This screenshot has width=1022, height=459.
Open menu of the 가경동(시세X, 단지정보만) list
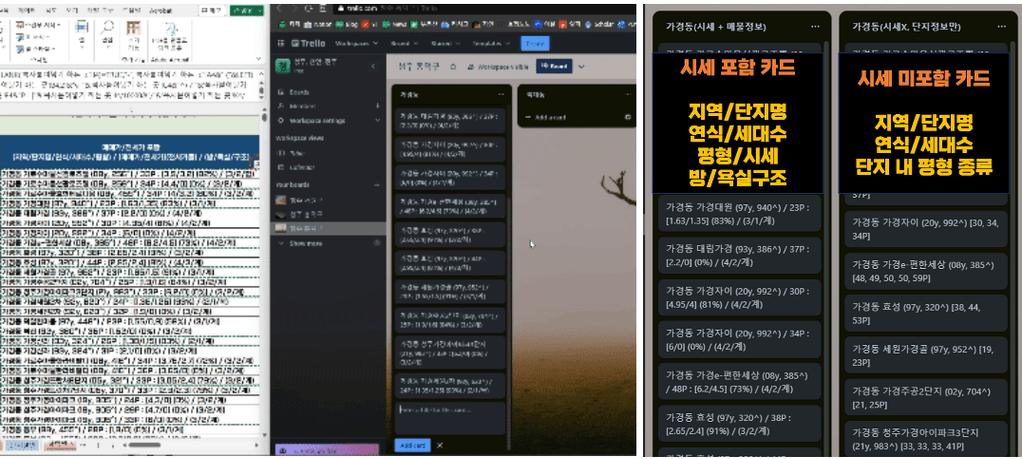click(x=1001, y=27)
